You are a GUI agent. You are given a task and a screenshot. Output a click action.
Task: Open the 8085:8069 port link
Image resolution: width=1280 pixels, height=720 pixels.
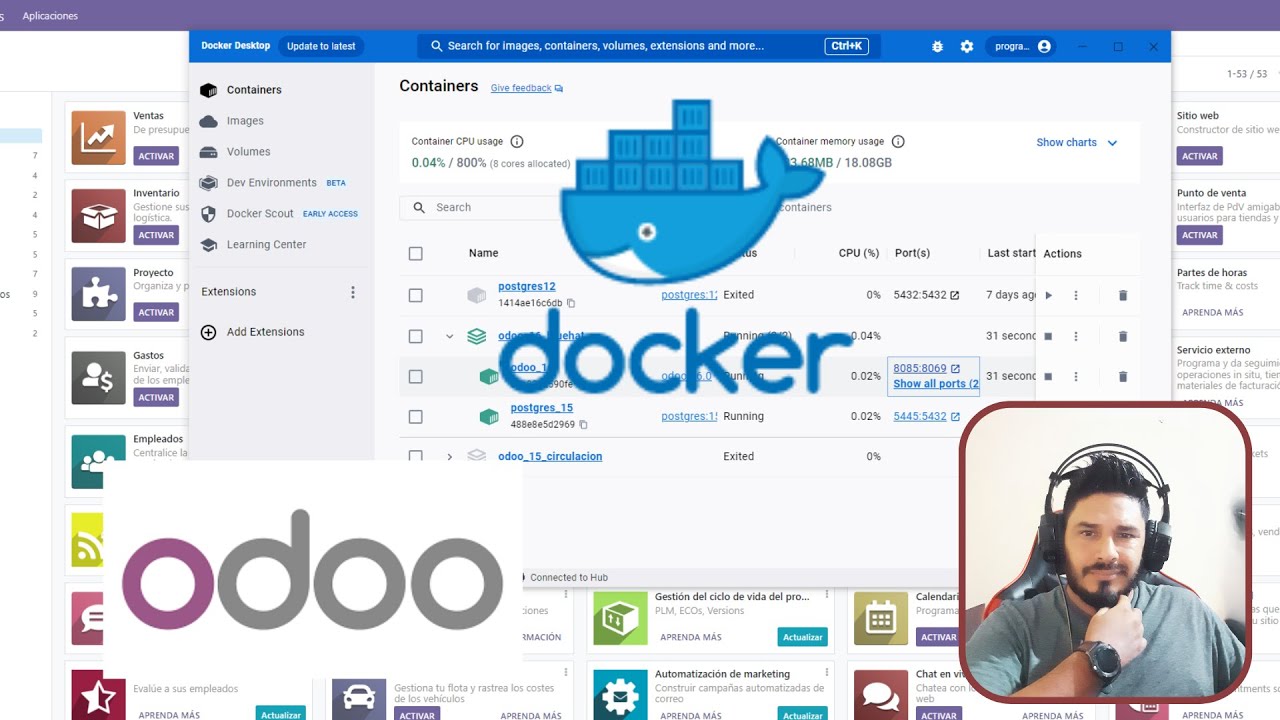[920, 369]
